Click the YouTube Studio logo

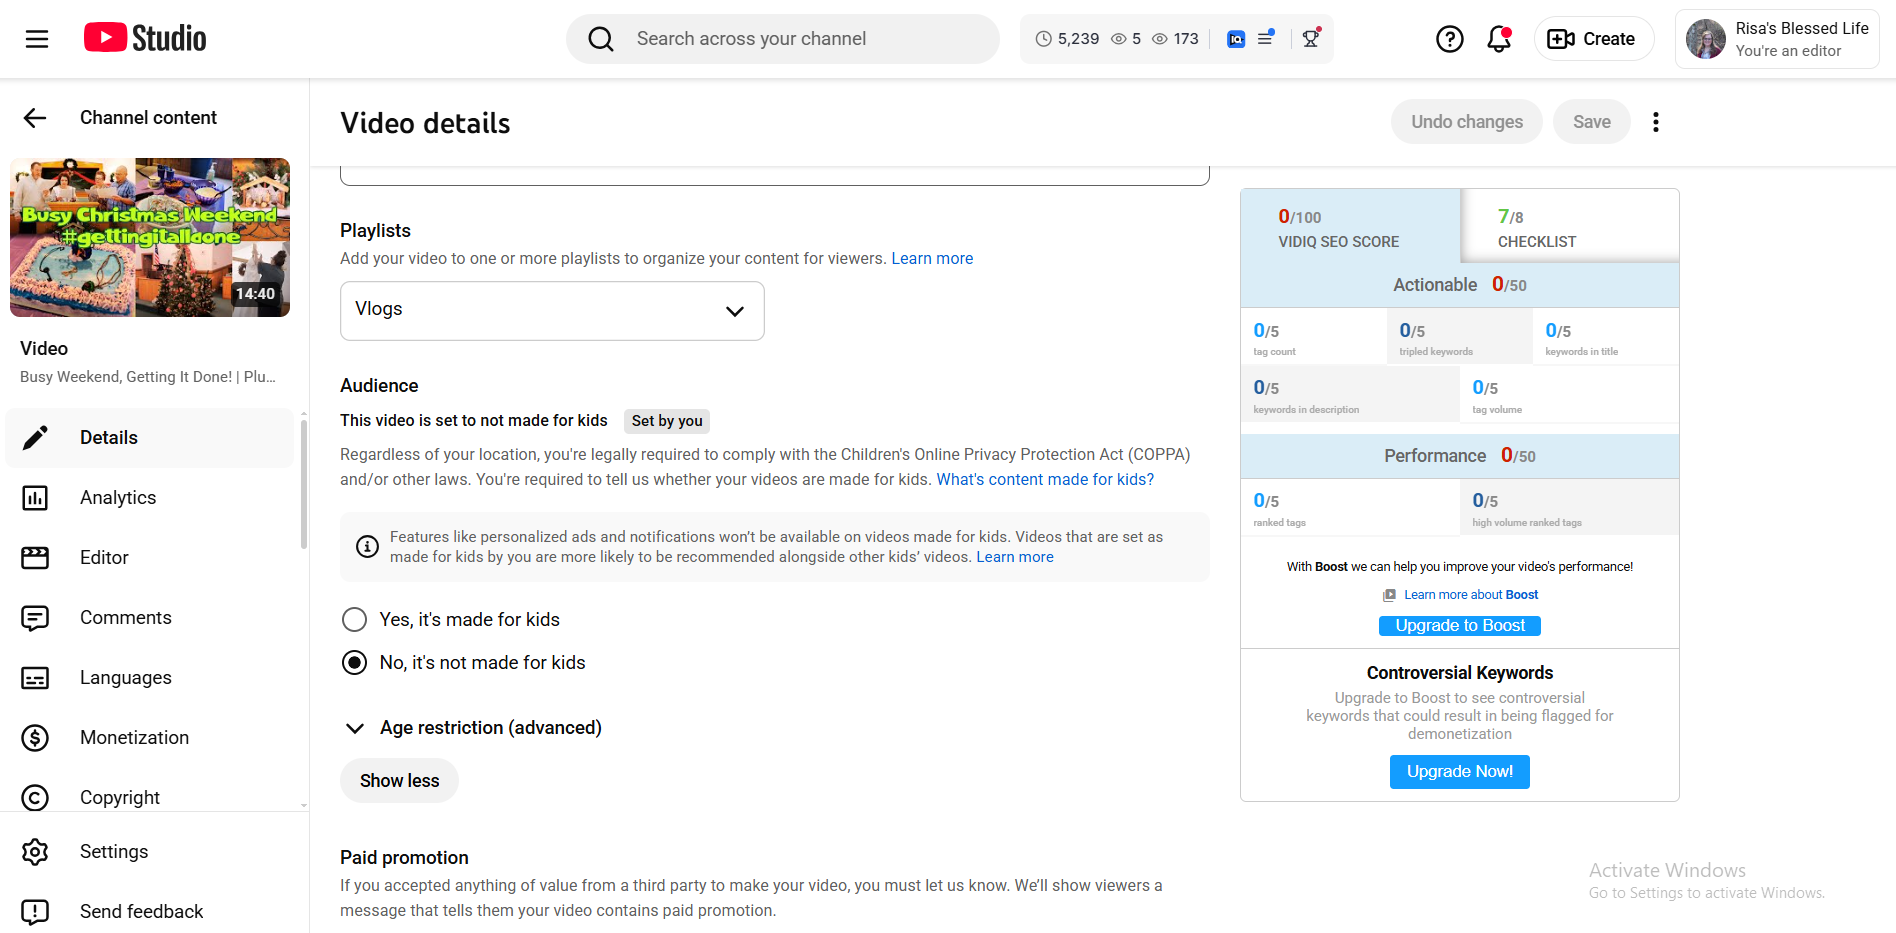pos(146,39)
